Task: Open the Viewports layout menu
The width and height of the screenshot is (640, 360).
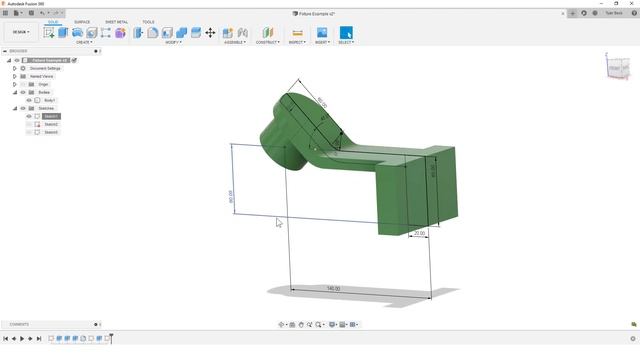Action: (x=353, y=325)
